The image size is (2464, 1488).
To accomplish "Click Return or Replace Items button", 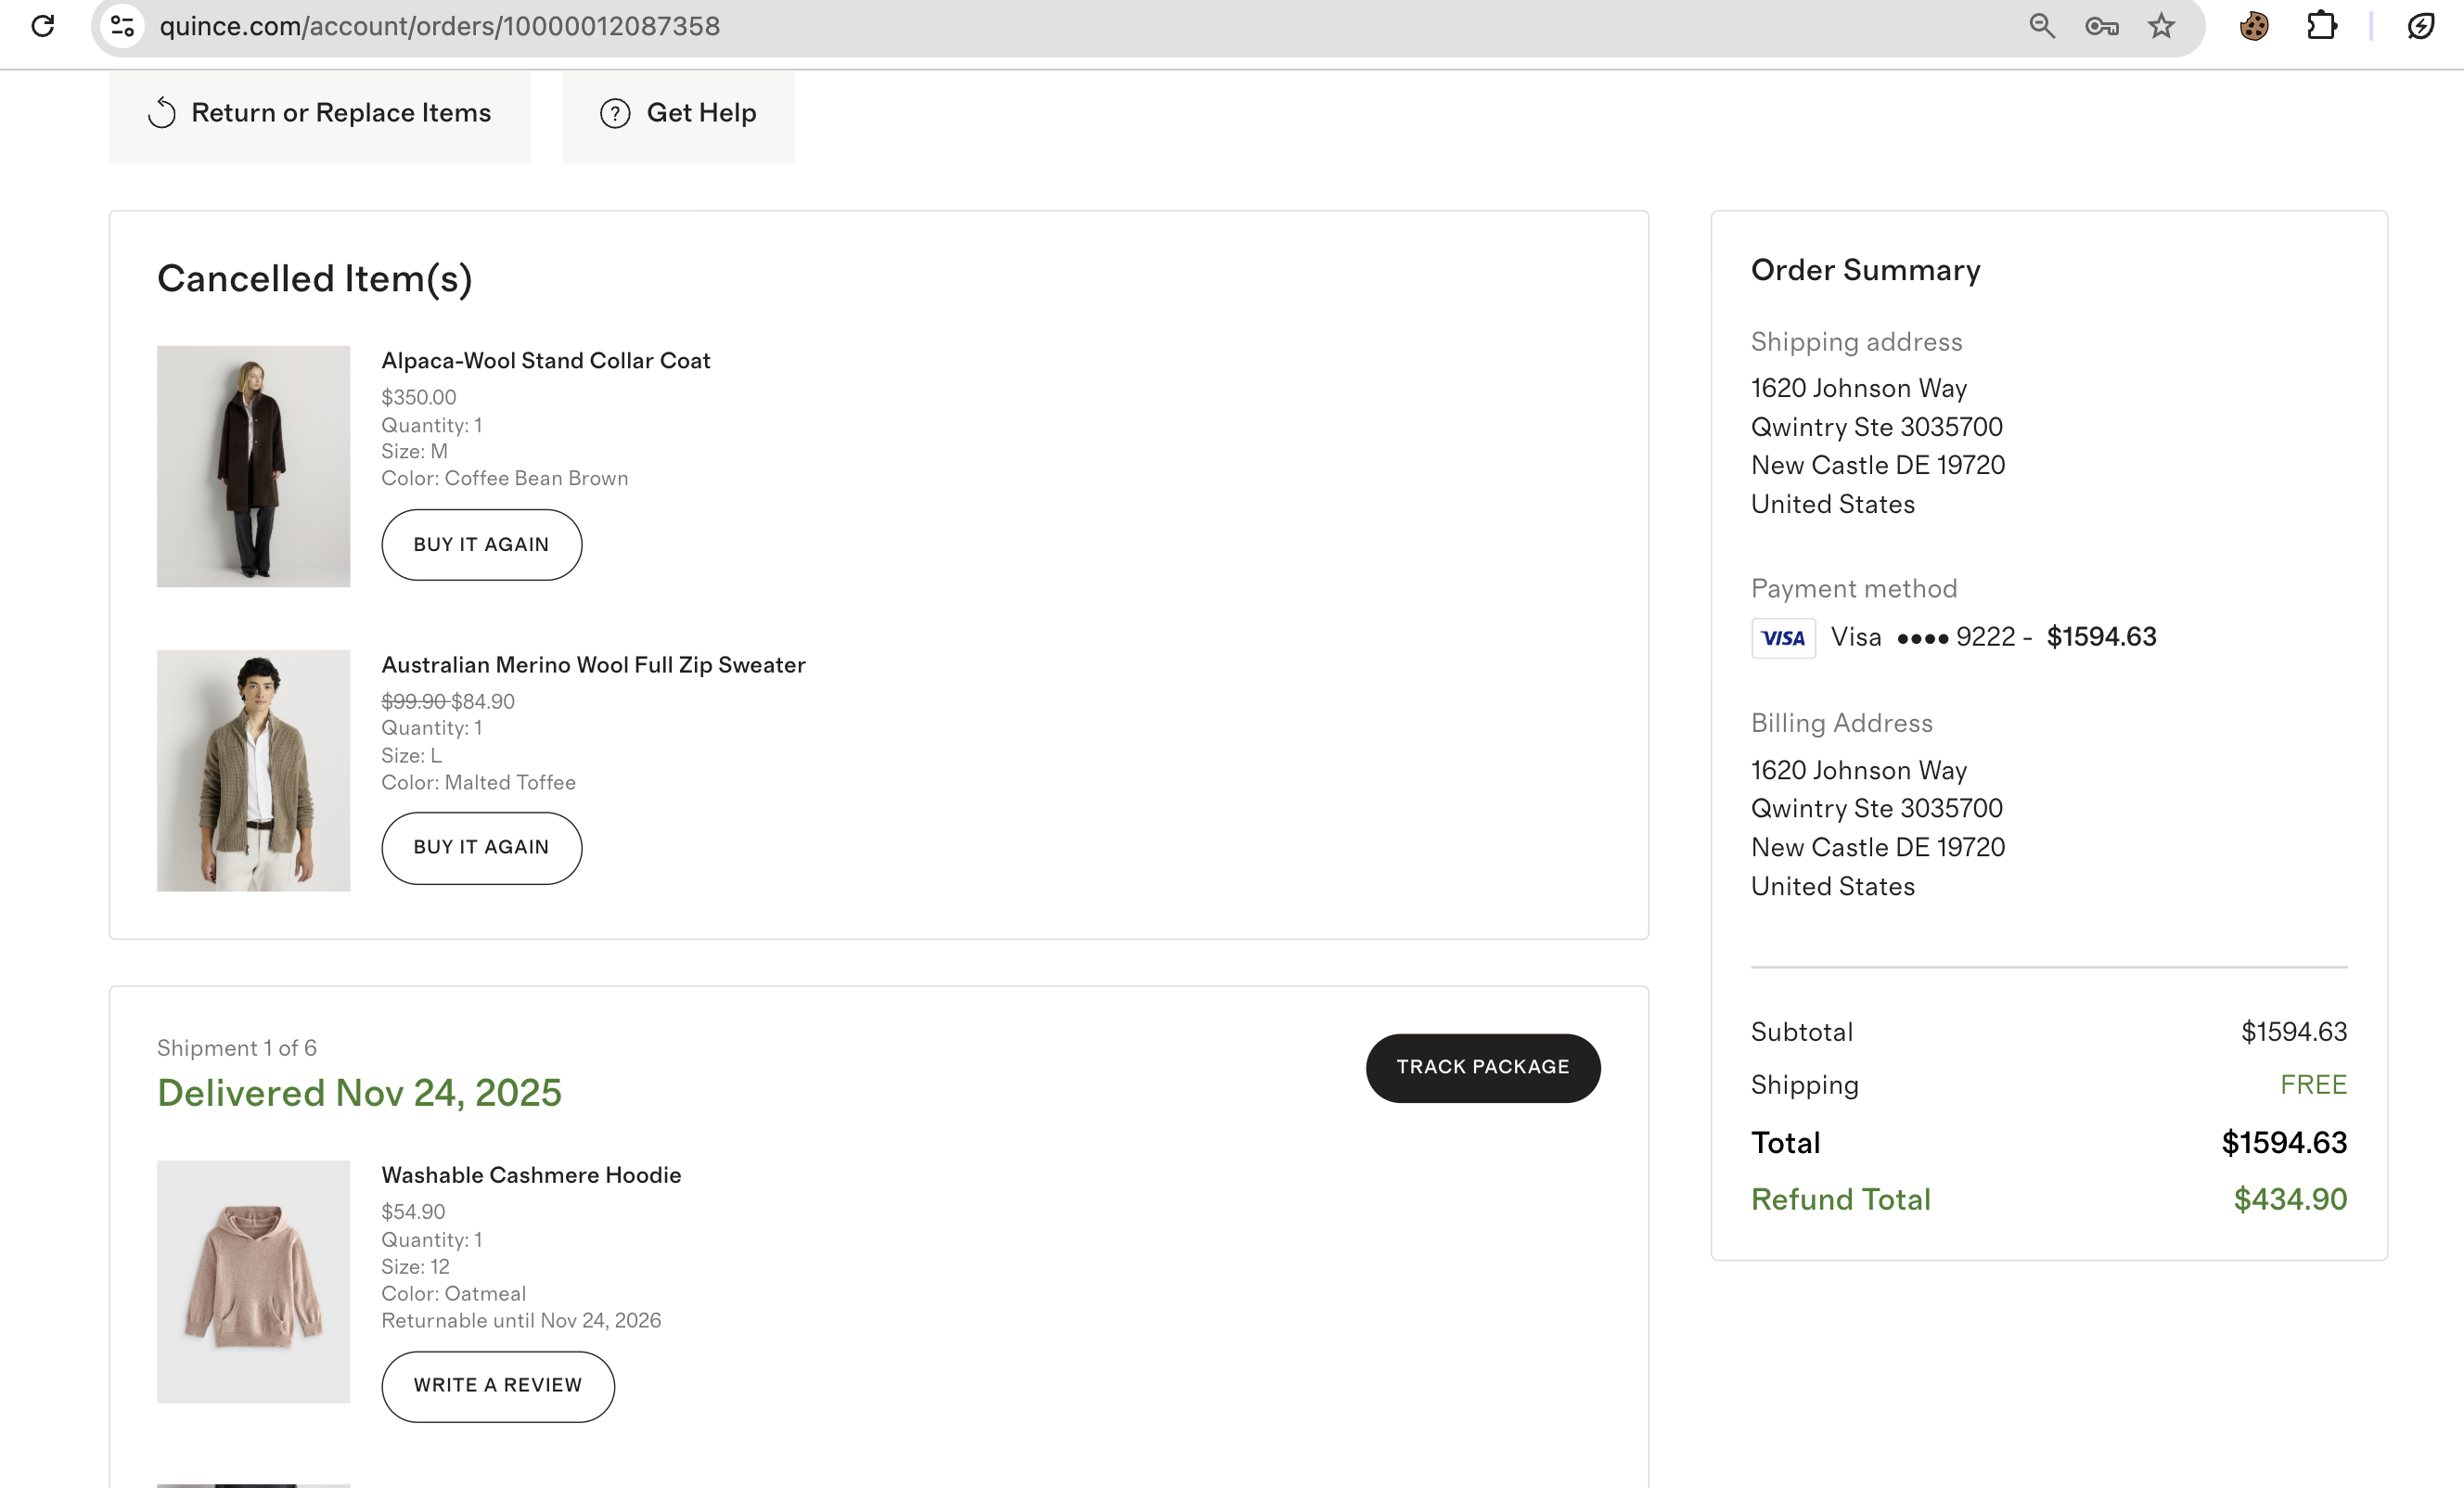I will click(x=319, y=114).
